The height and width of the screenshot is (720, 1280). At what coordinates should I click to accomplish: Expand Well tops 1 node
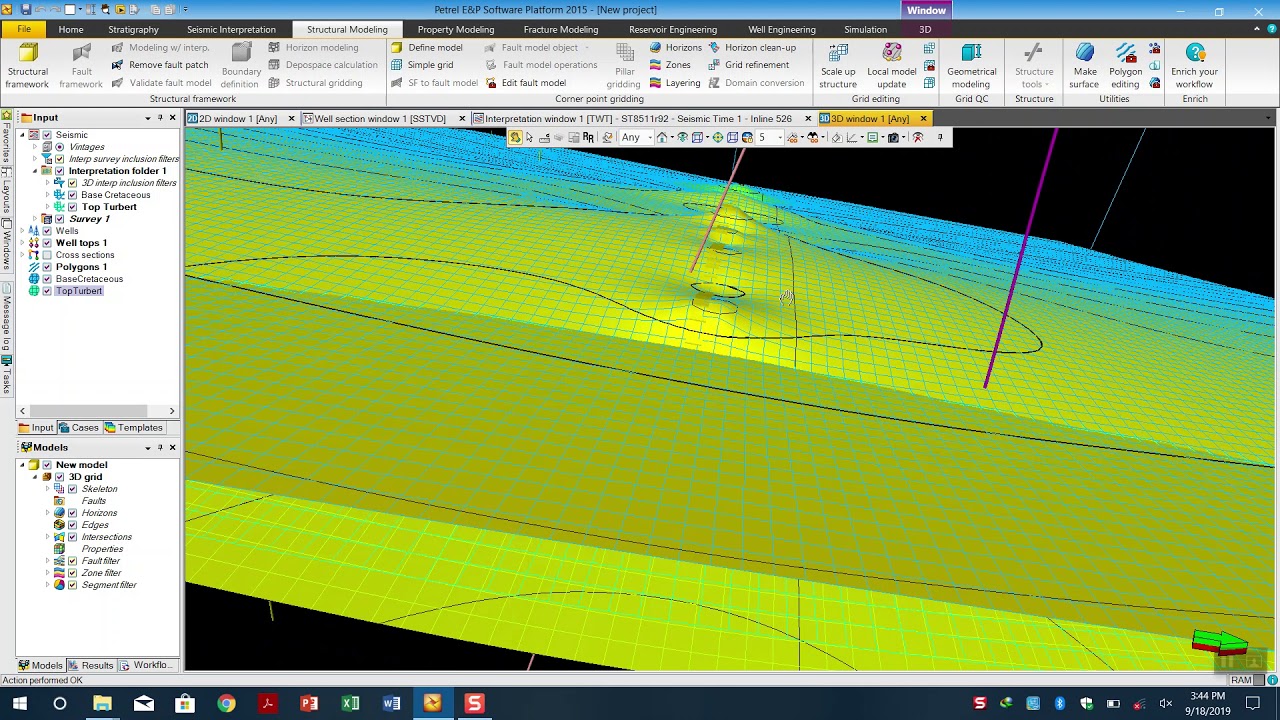coord(22,243)
